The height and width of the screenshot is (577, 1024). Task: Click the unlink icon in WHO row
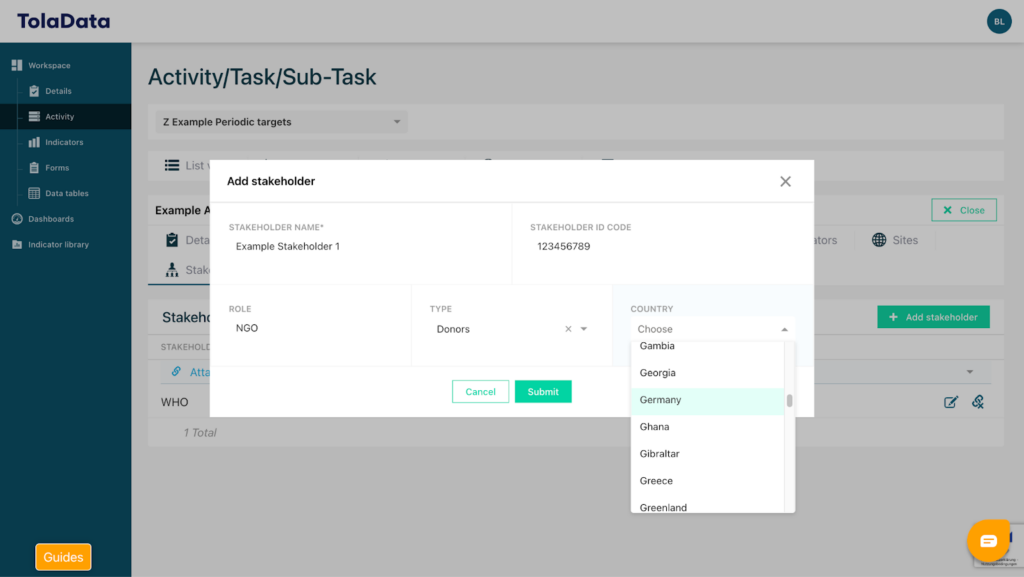(x=978, y=402)
